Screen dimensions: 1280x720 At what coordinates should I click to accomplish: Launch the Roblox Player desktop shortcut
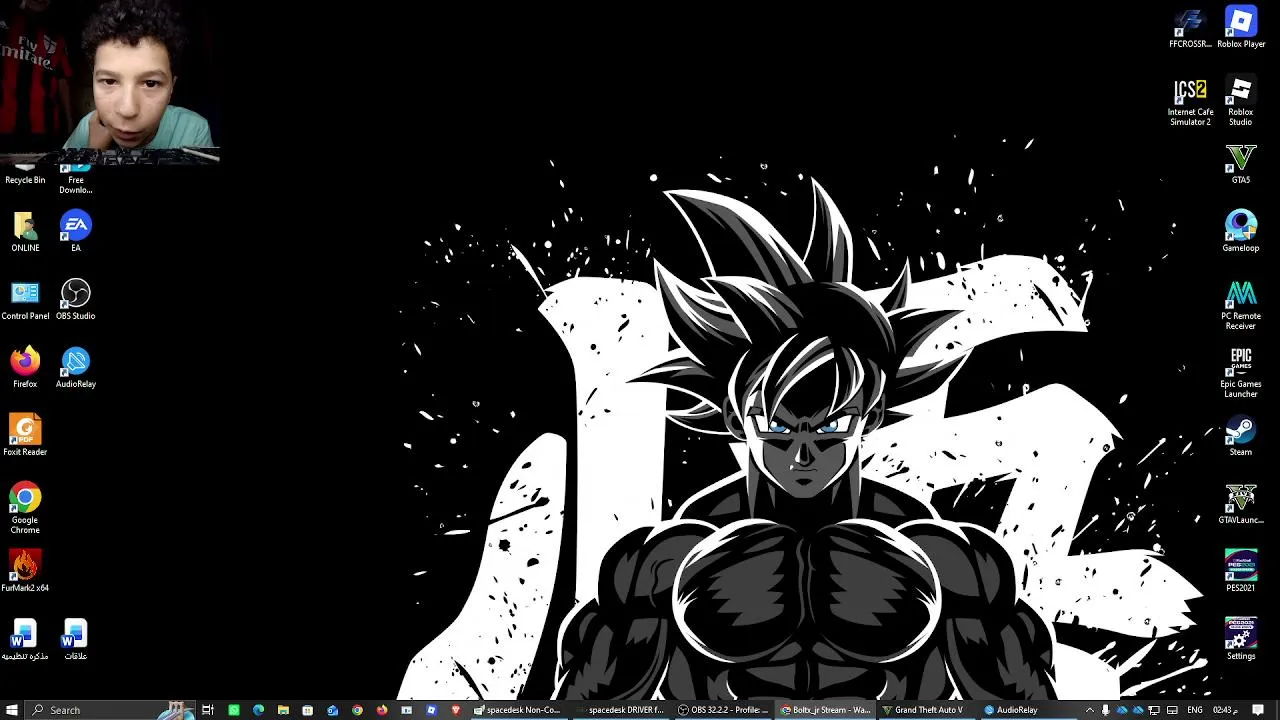[x=1240, y=28]
